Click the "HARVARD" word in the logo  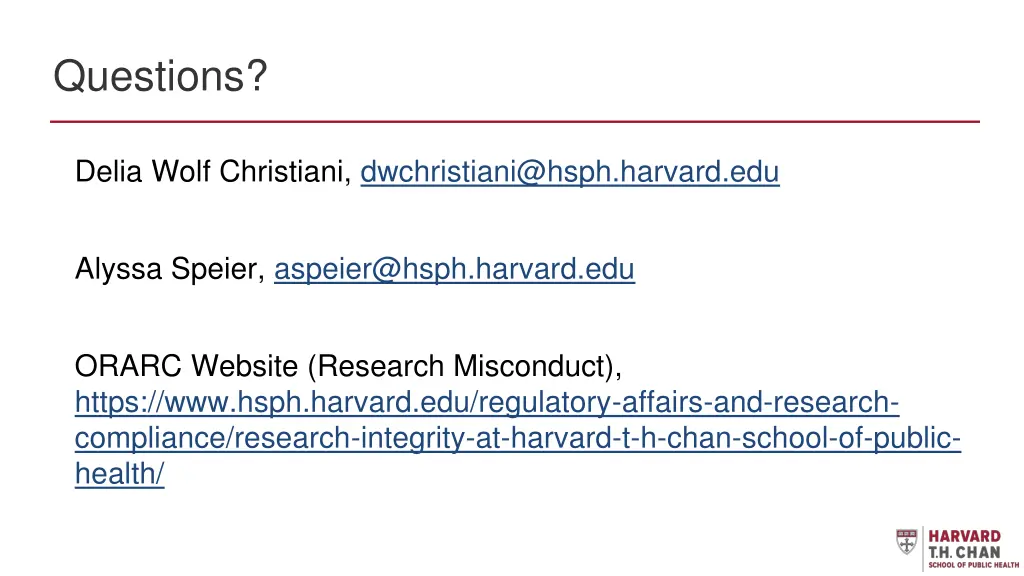coord(965,537)
